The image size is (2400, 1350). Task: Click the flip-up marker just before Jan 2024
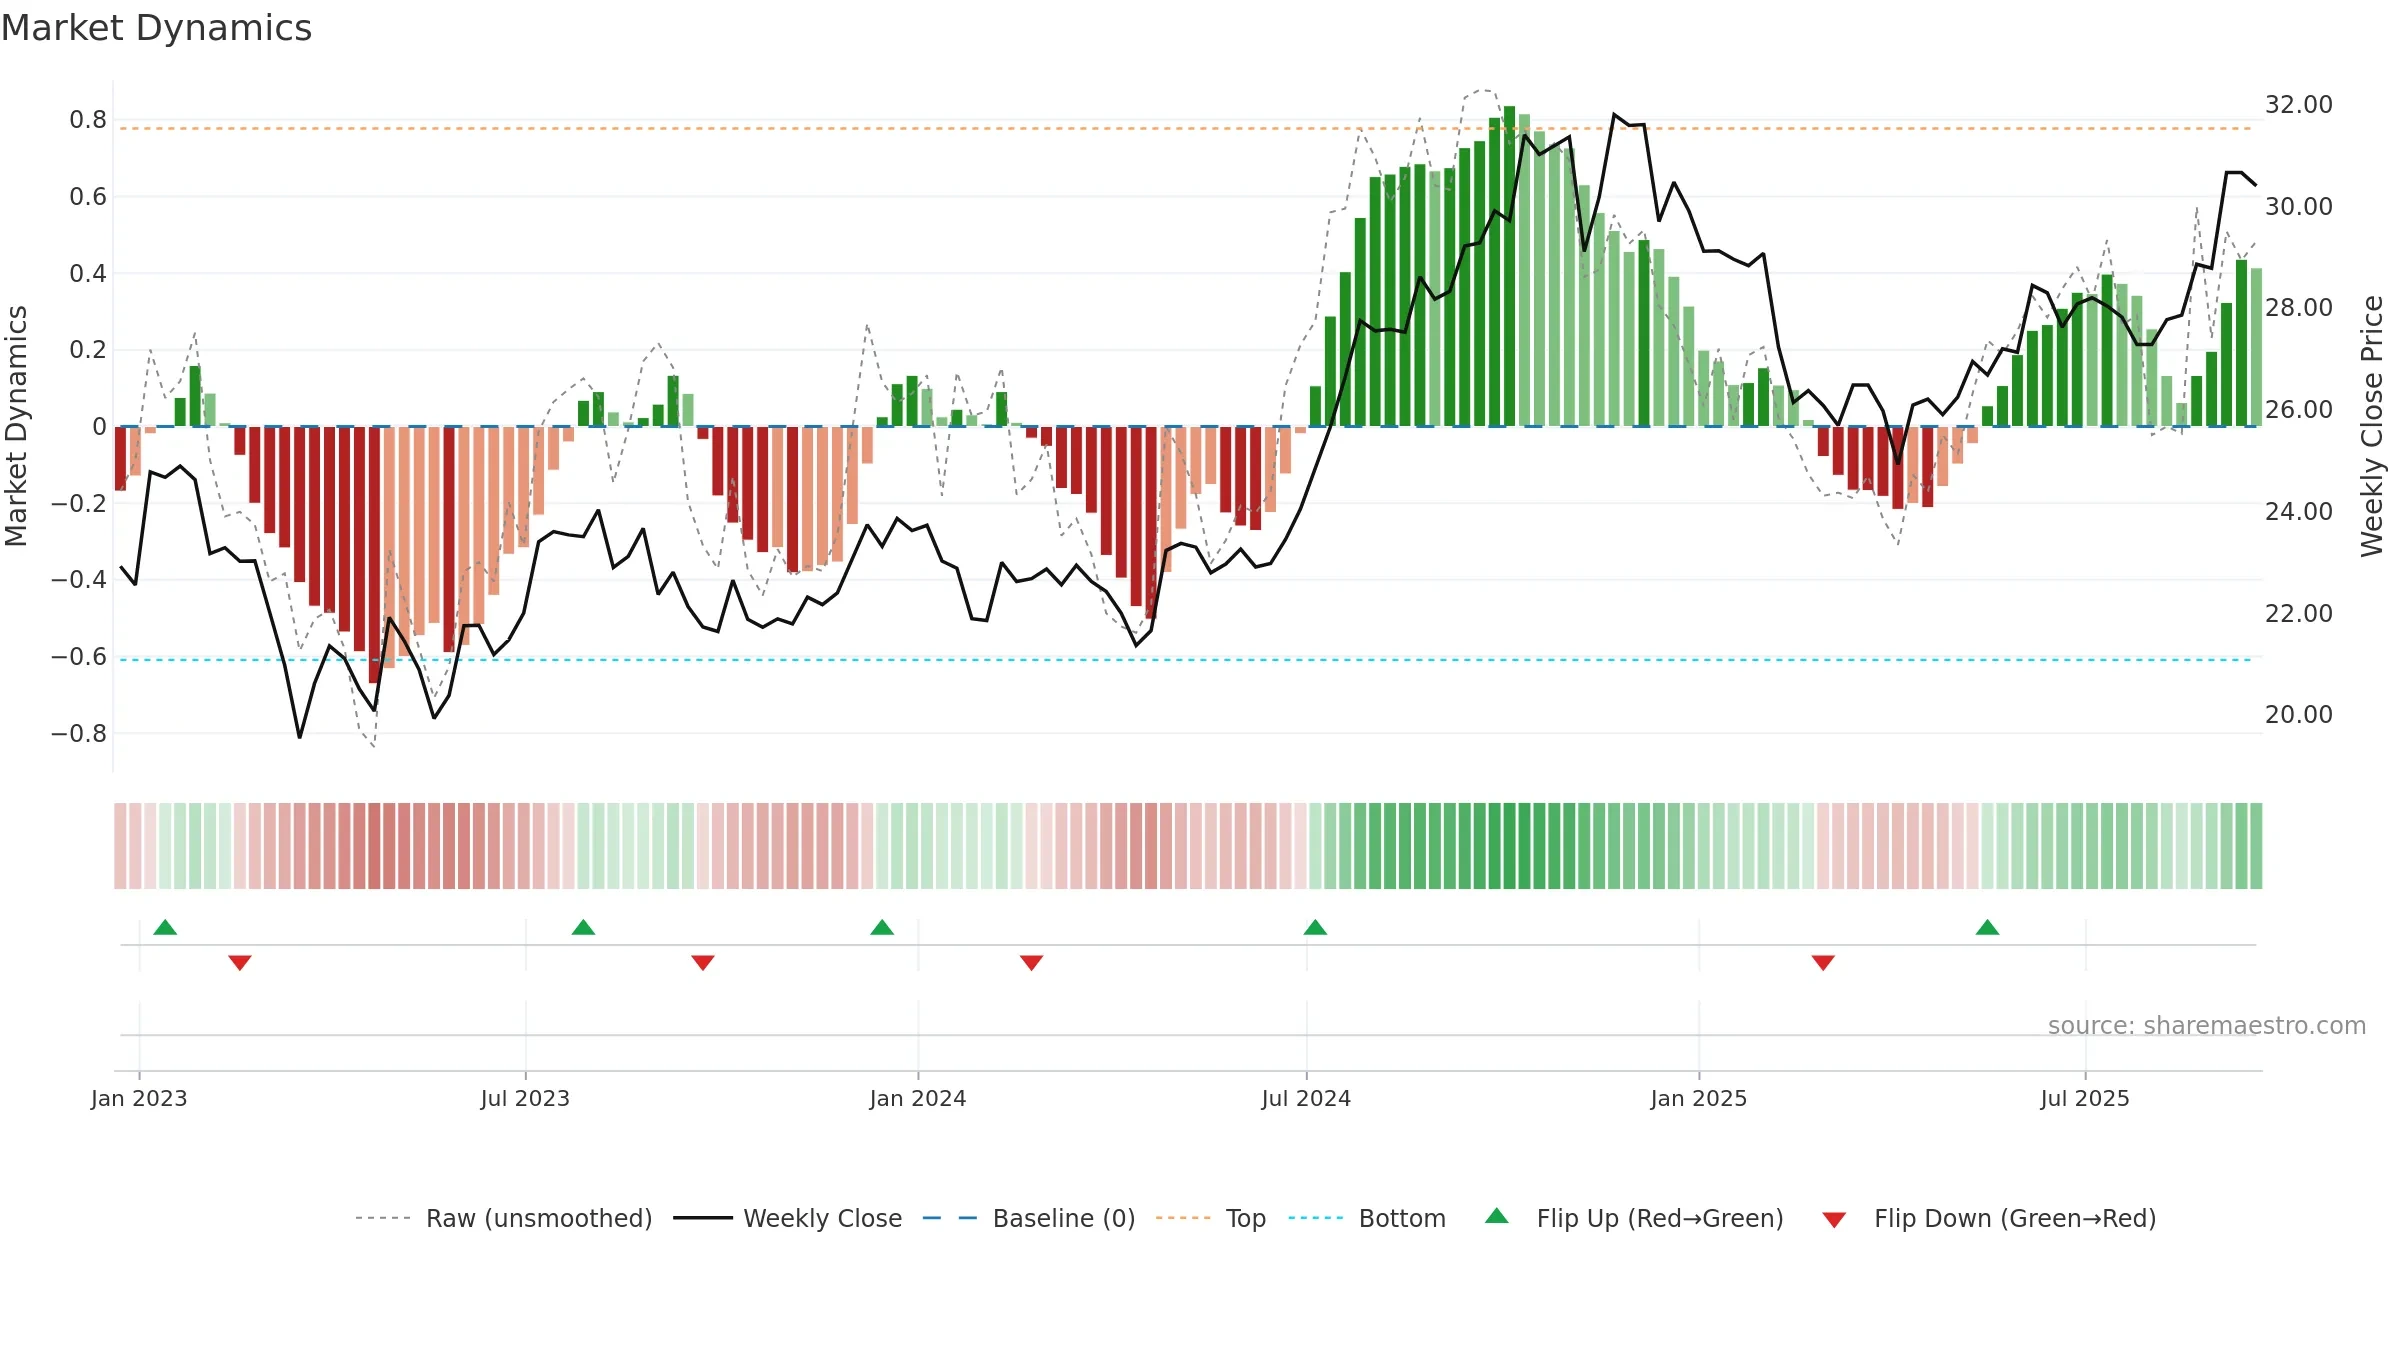[x=882, y=927]
